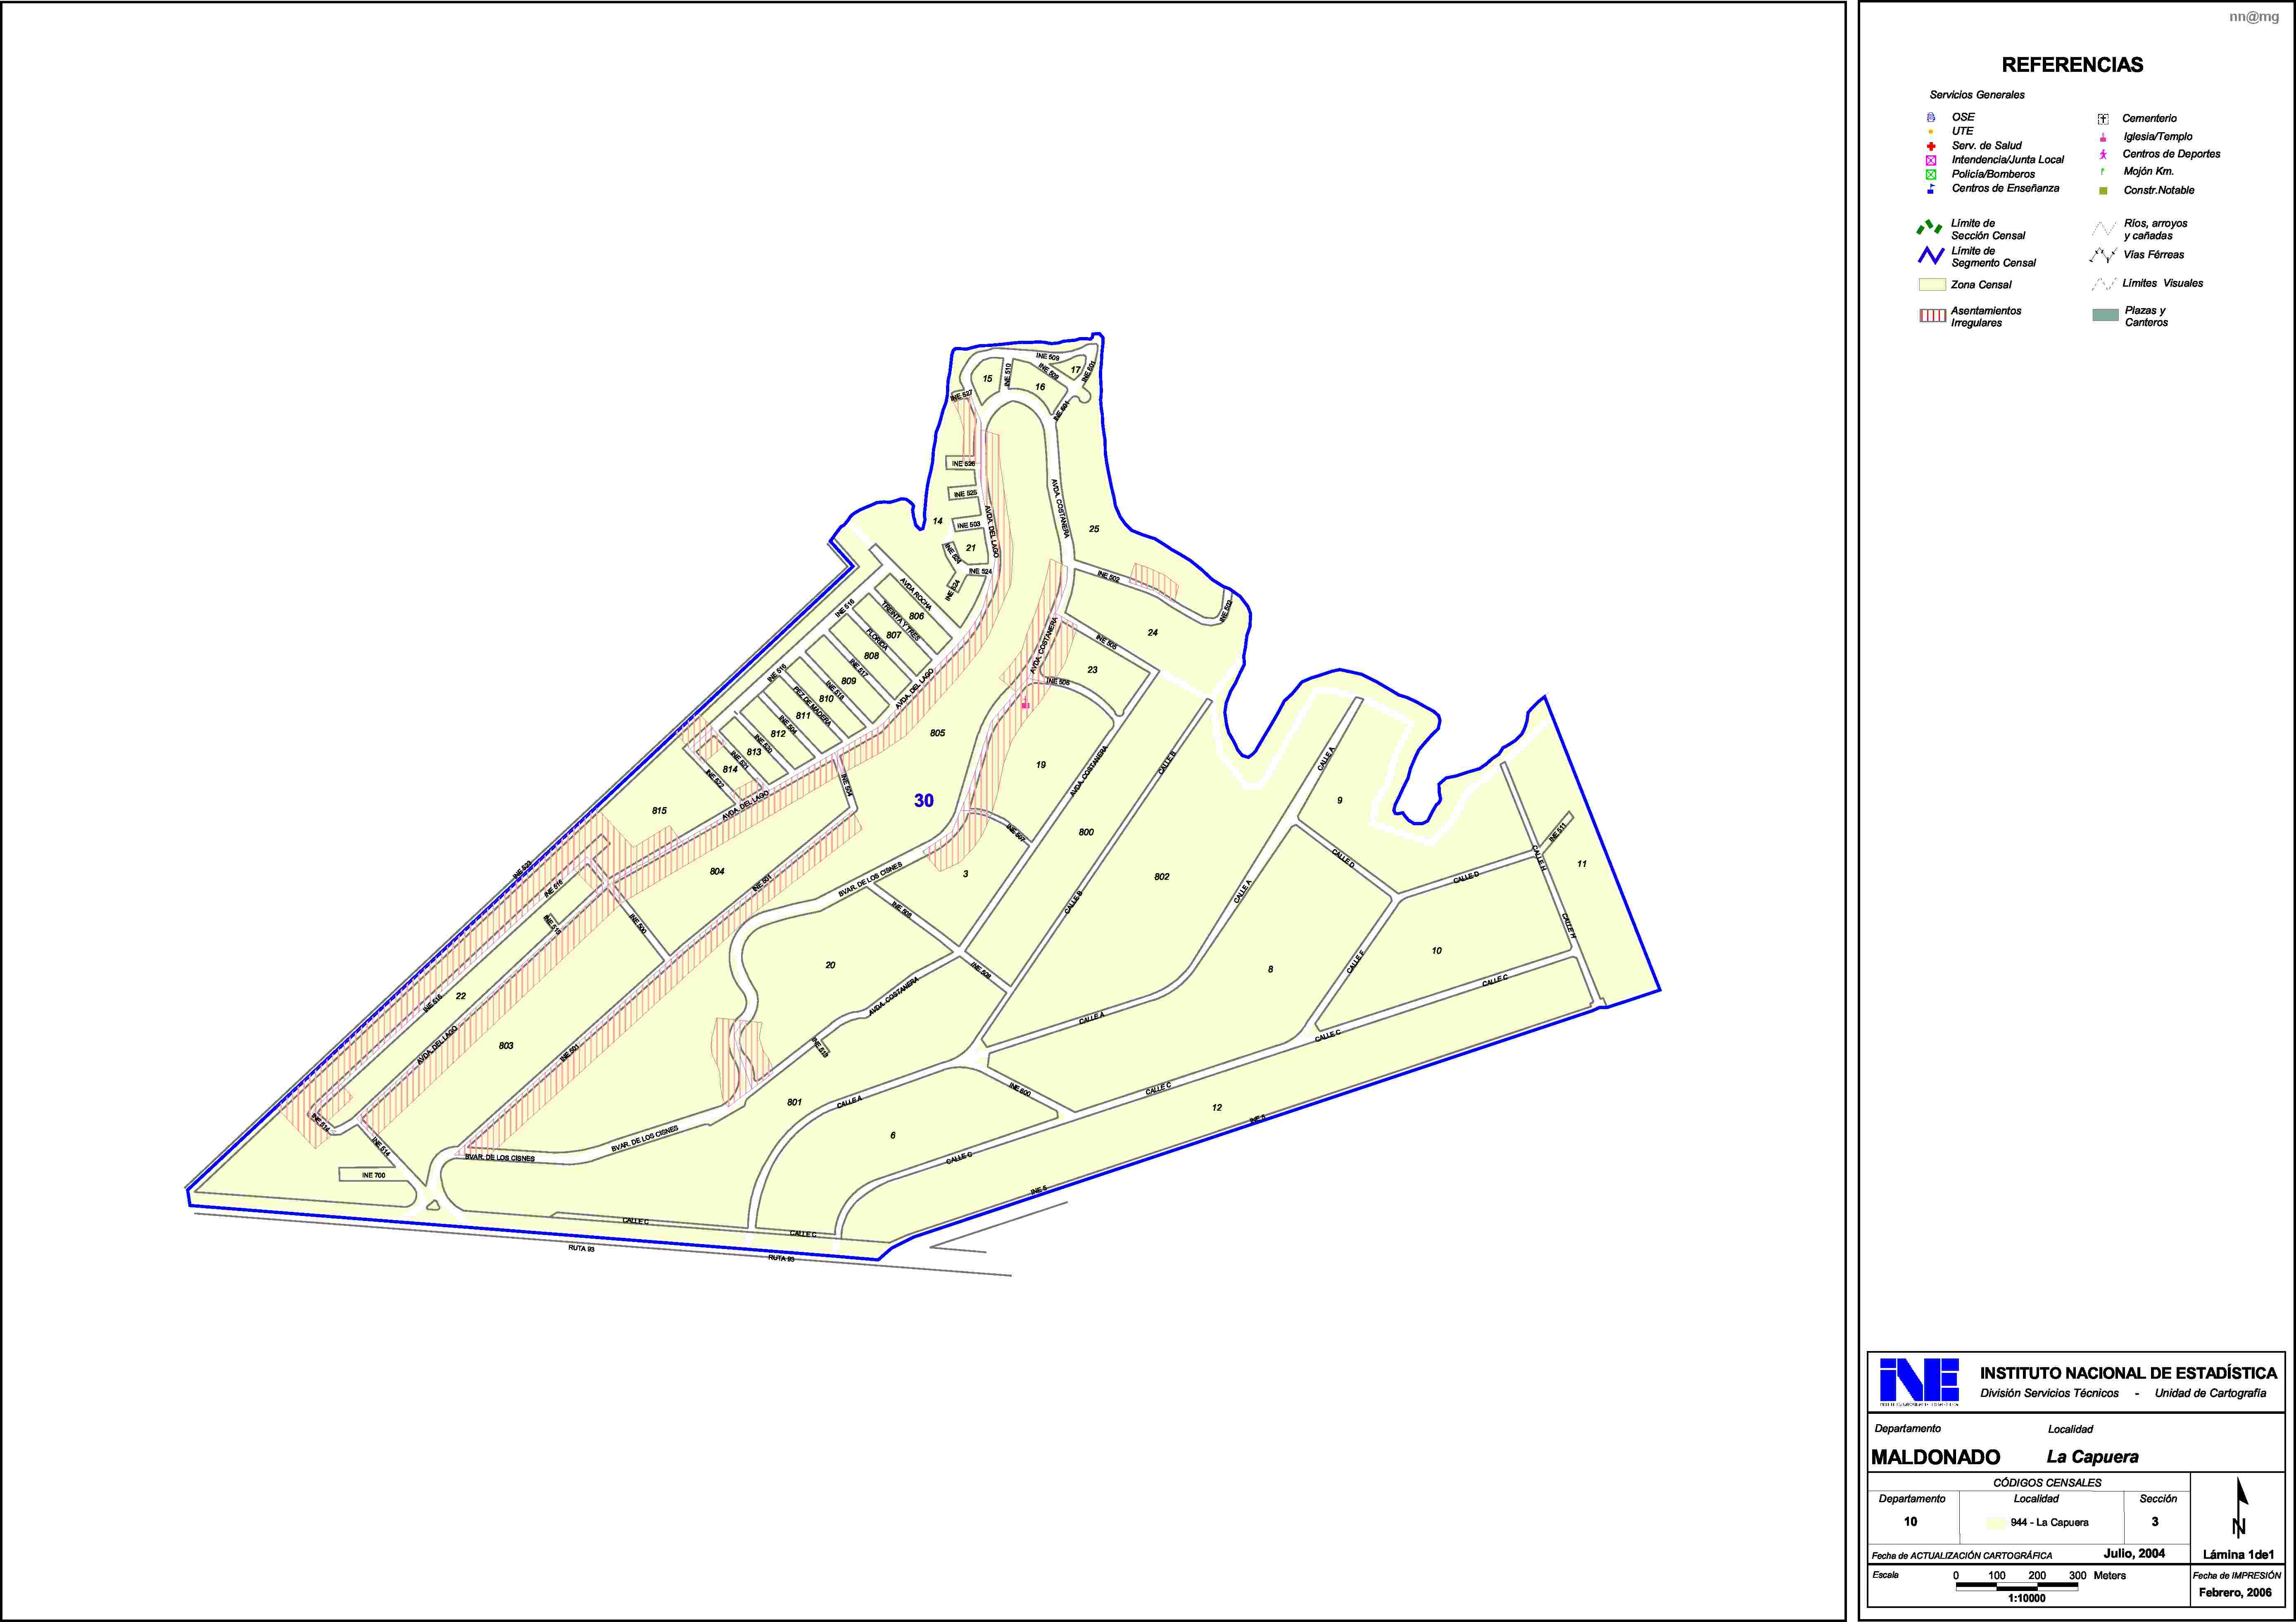Screen dimensions: 2296x1622
Task: Select the Centros de Deportes figure icon
Action: tap(2103, 154)
